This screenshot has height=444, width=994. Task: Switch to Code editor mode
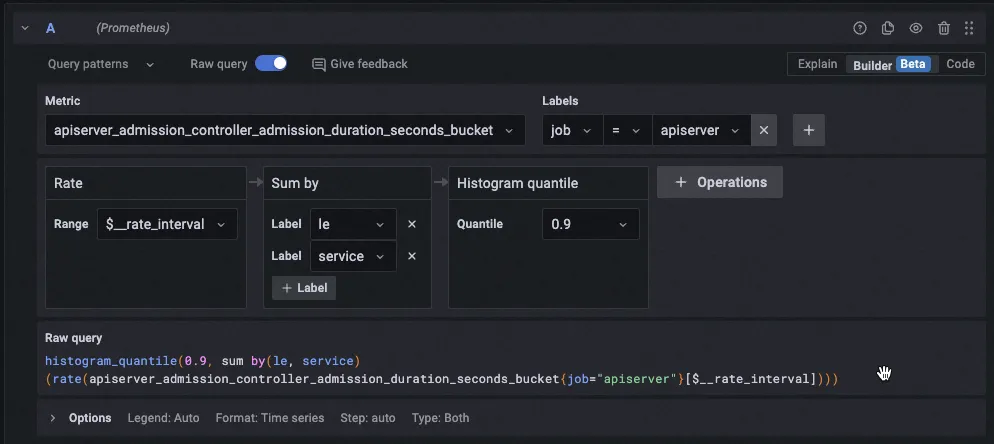[x=960, y=64]
